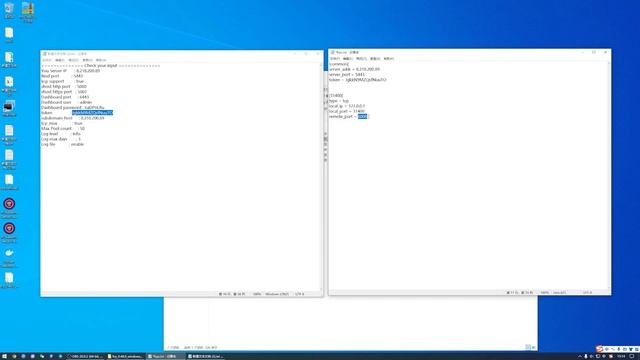Open Format menu in frpc.ini Notepad
Viewport: 640px width, 360px height.
coord(361,59)
